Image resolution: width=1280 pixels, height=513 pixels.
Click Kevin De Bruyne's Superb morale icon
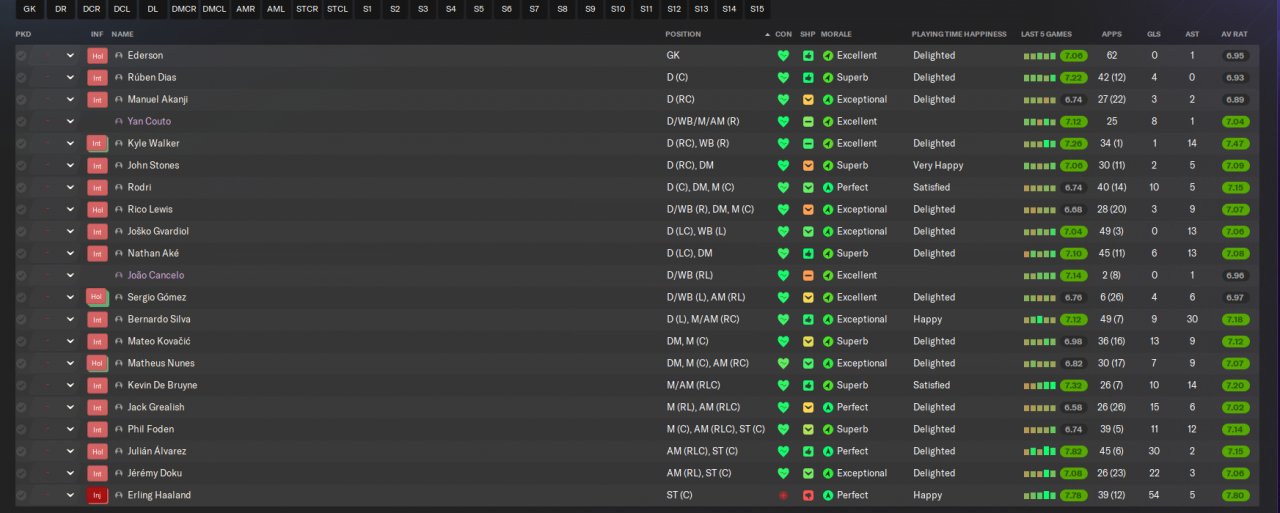pyautogui.click(x=828, y=386)
